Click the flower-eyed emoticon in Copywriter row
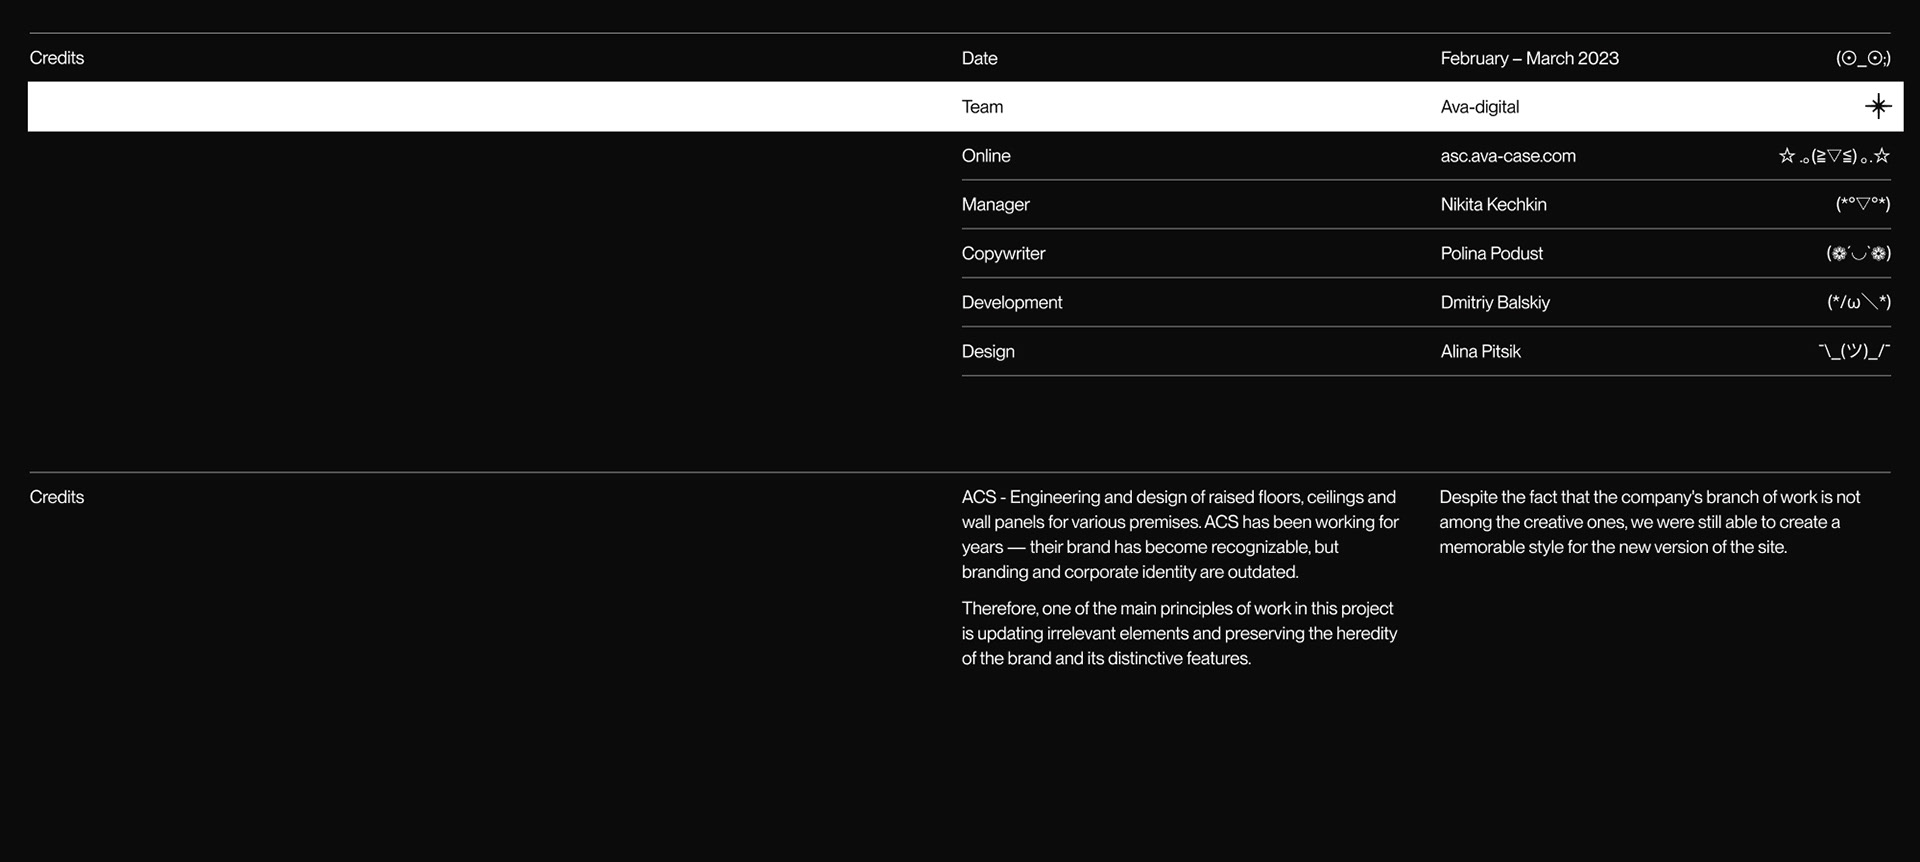 (1859, 253)
